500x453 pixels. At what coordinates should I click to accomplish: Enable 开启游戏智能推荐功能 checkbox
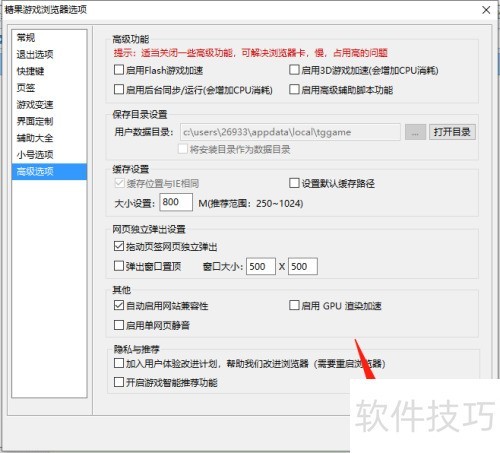(x=119, y=382)
